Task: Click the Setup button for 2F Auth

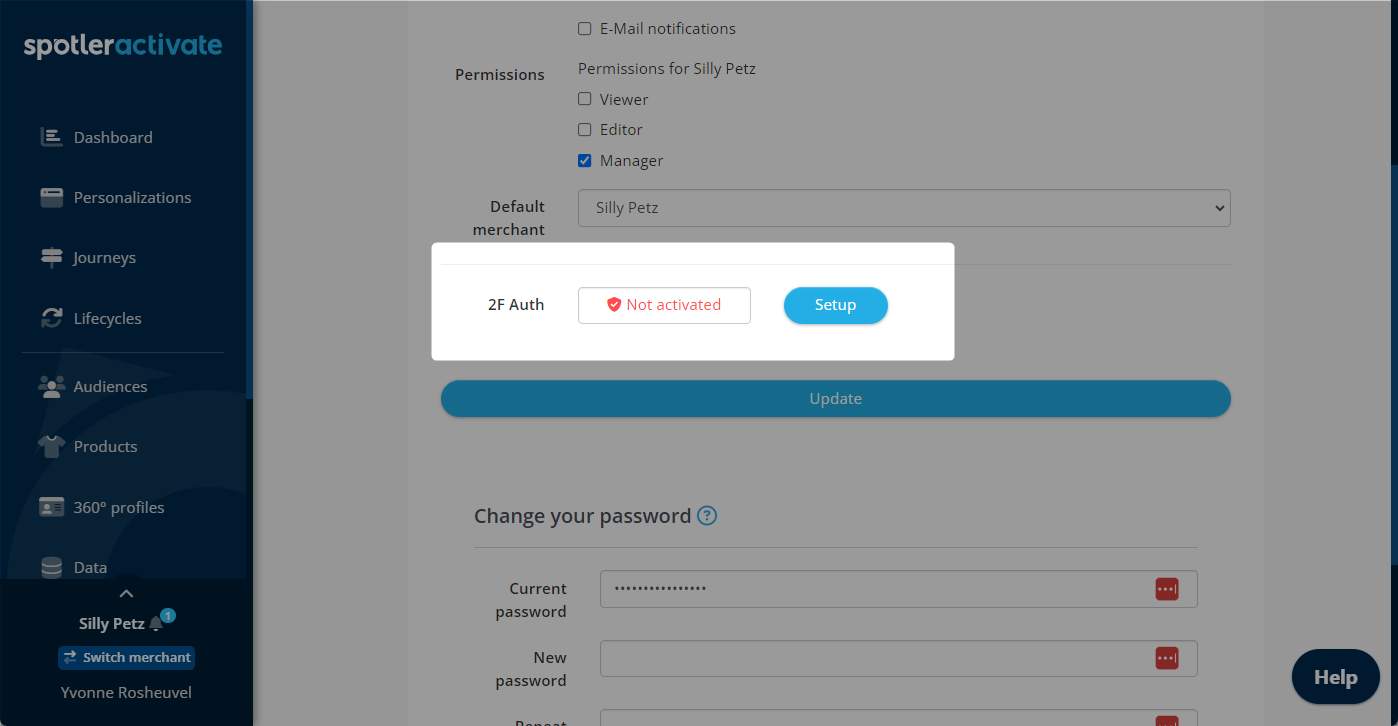Action: coord(835,305)
